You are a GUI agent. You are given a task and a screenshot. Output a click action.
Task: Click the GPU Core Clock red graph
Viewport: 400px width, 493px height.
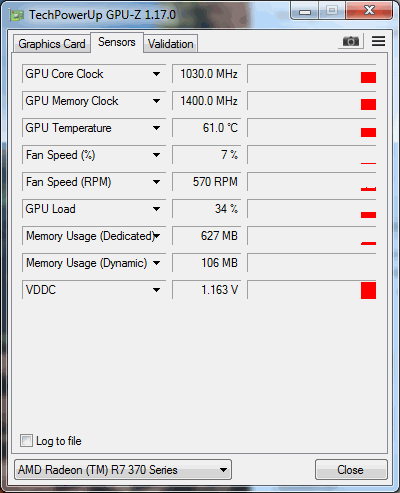point(312,74)
